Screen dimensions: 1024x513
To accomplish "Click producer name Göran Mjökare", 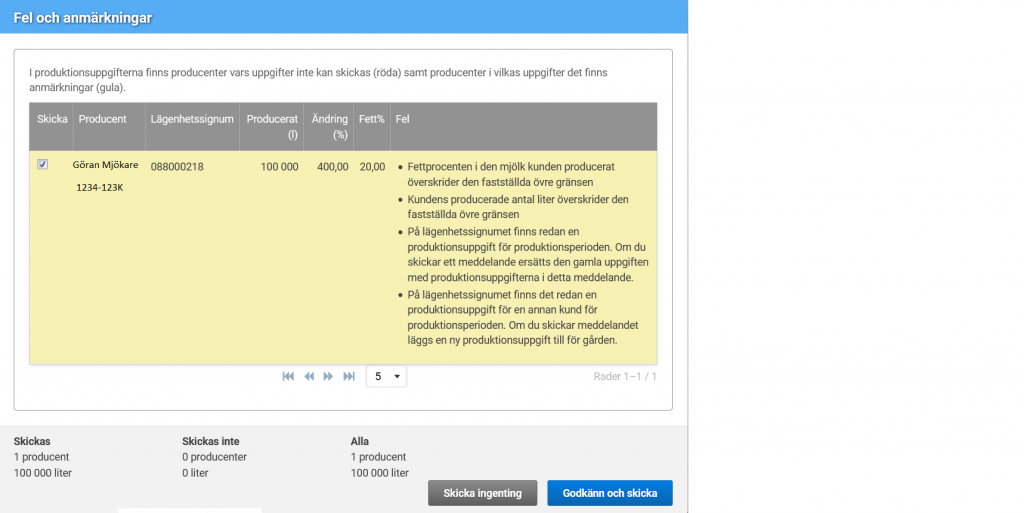I will (x=105, y=165).
